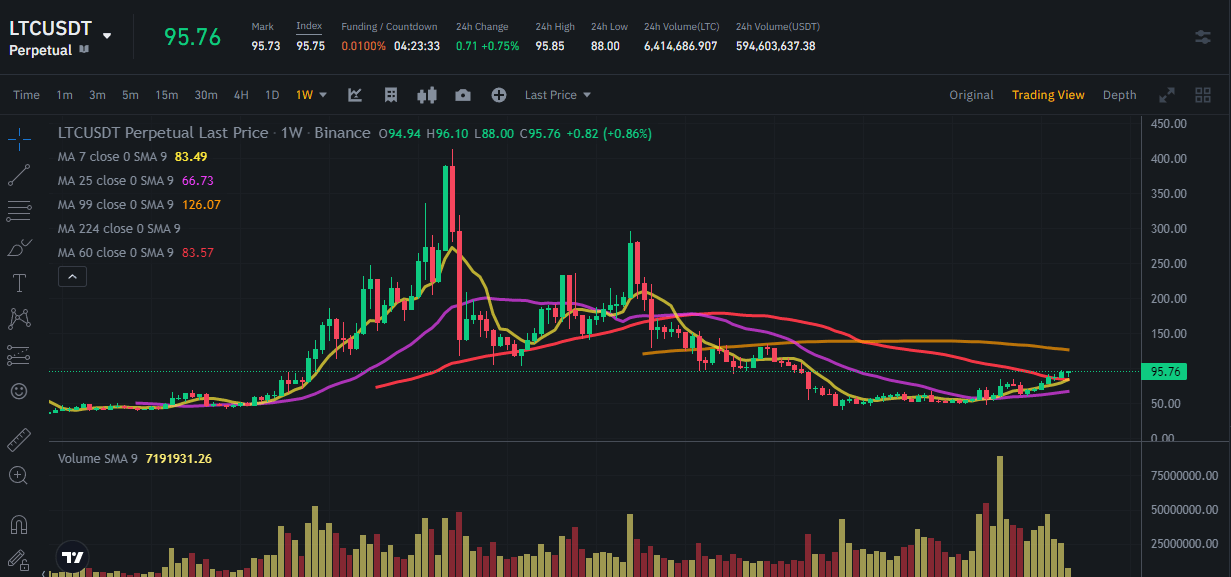Click the Funding / Countdown label
1231x577 pixels.
tap(389, 26)
